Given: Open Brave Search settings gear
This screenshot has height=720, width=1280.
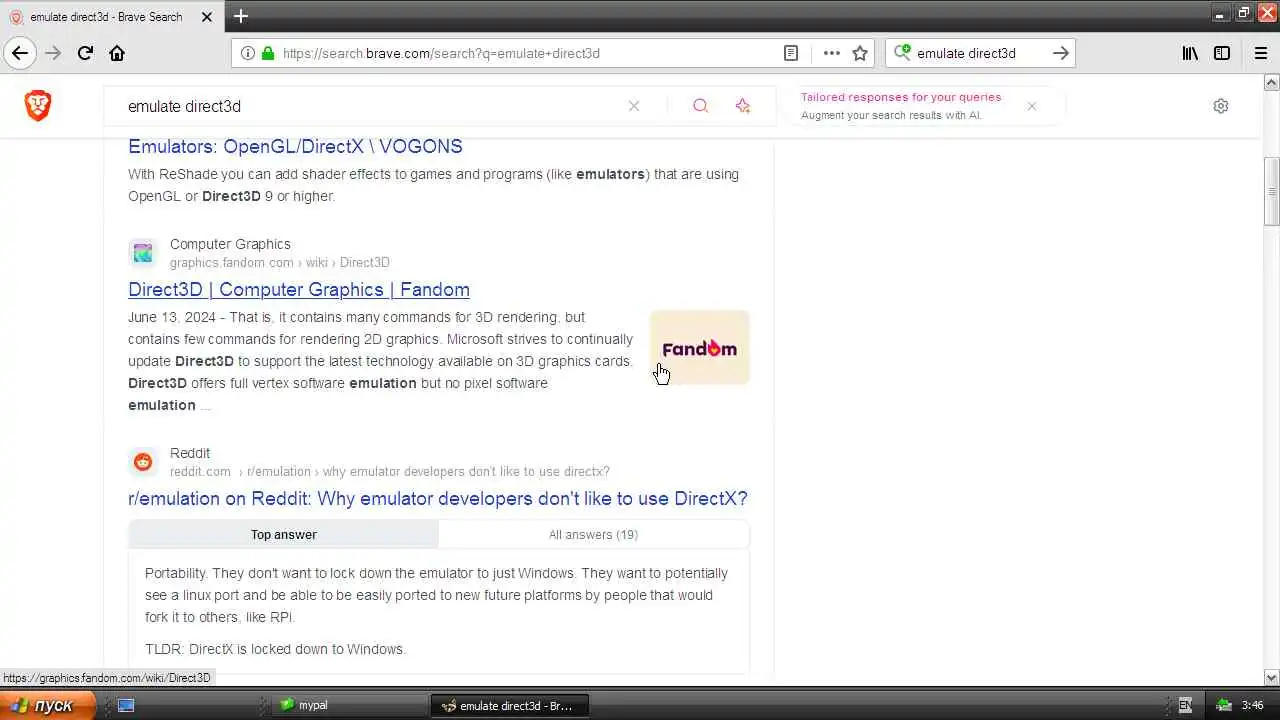Looking at the screenshot, I should (x=1221, y=106).
